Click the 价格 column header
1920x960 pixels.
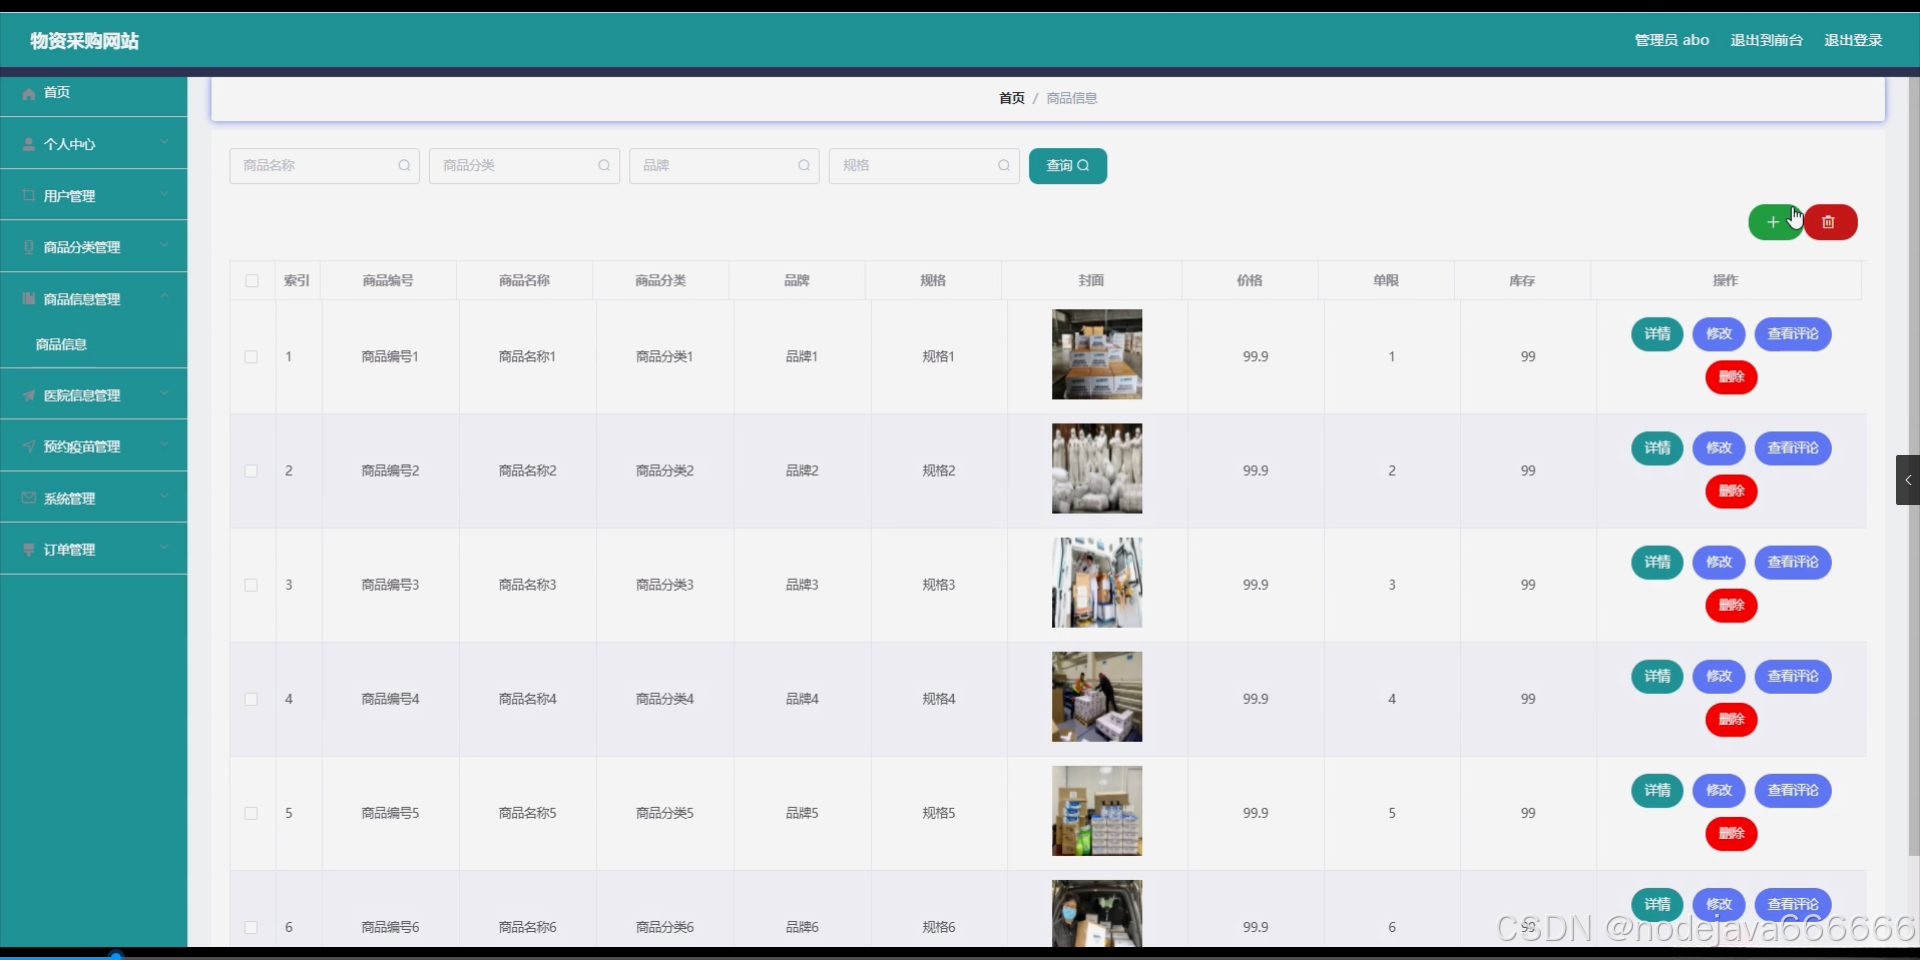[1249, 281]
